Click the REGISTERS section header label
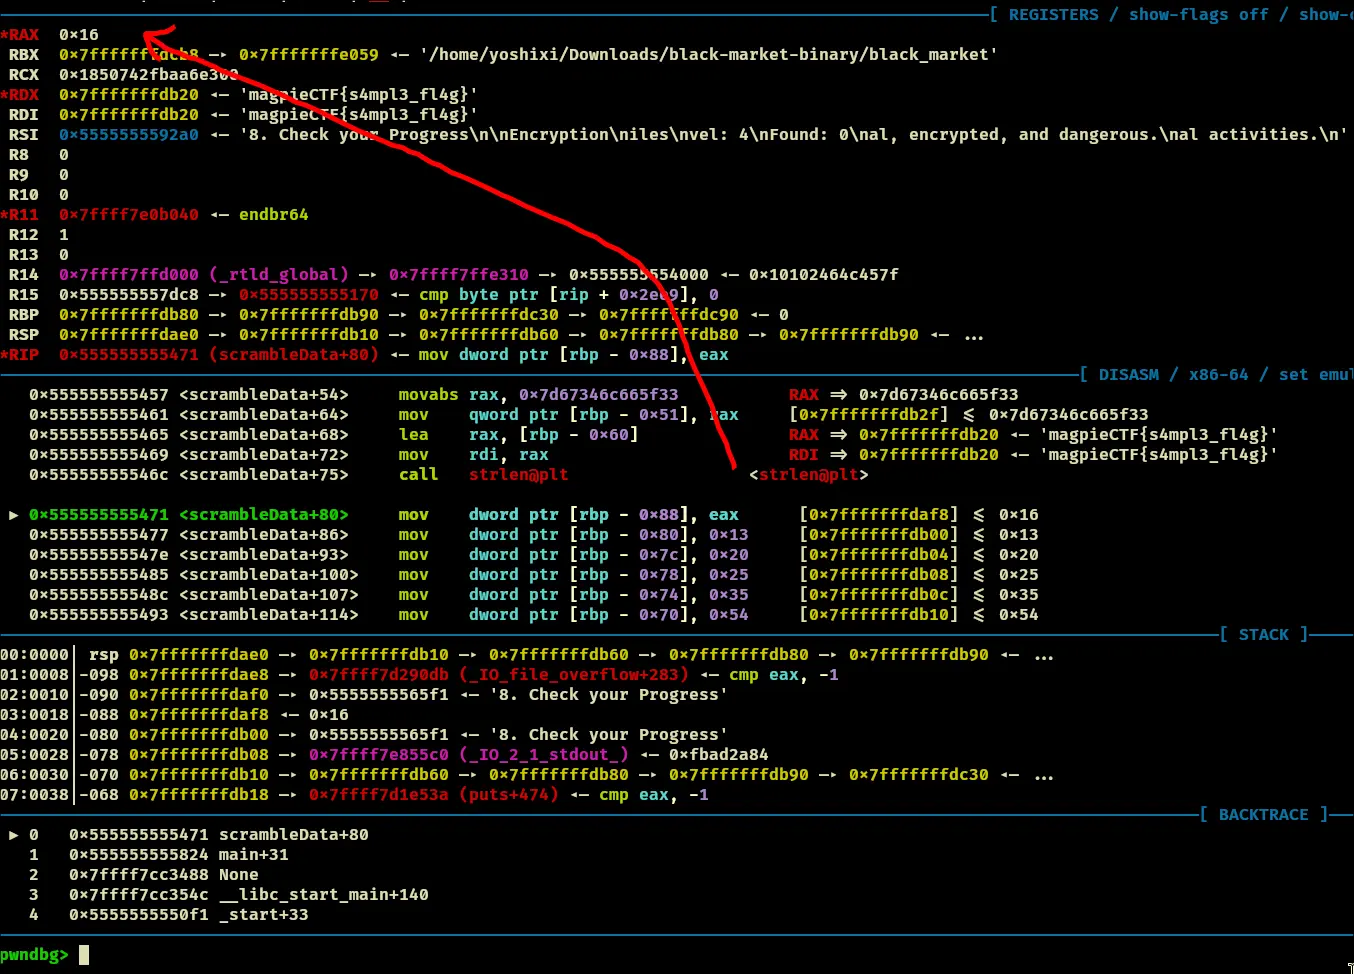The width and height of the screenshot is (1354, 974). click(x=1053, y=15)
